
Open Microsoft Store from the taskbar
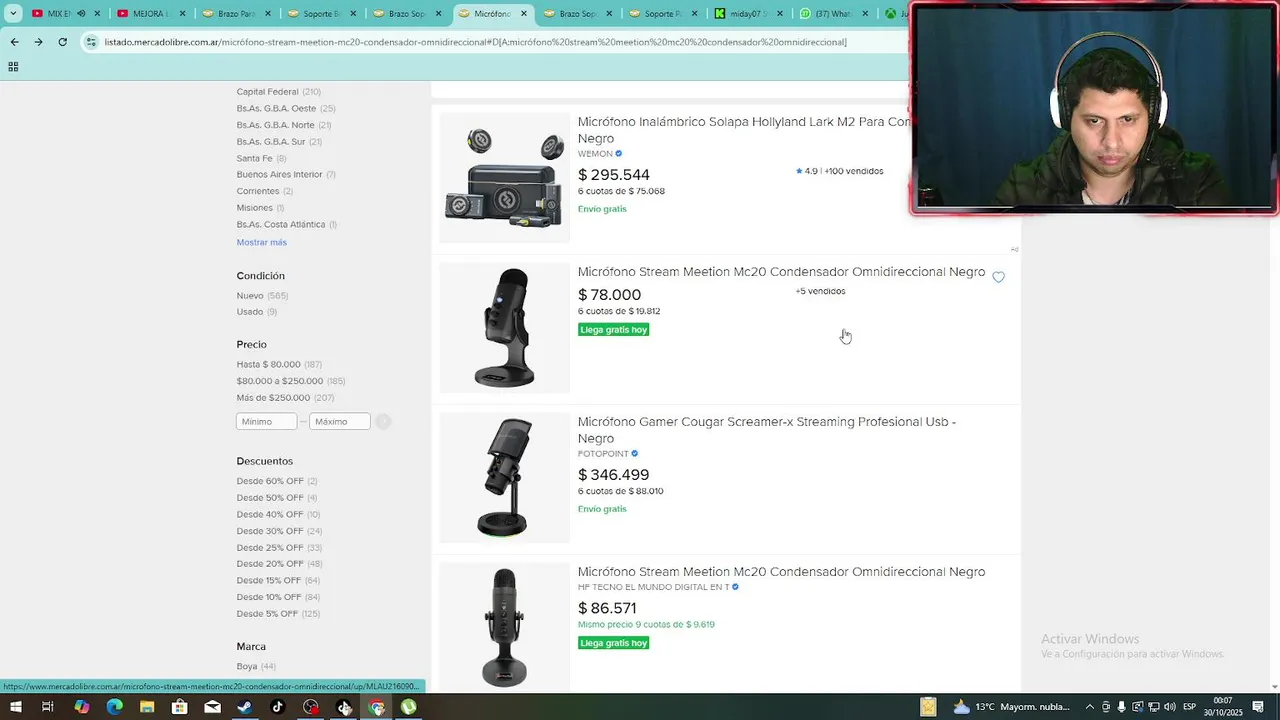click(180, 707)
